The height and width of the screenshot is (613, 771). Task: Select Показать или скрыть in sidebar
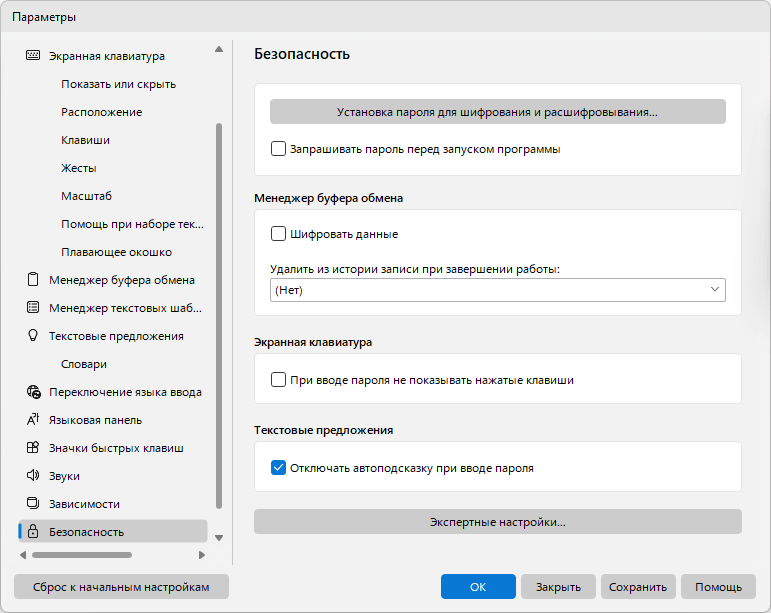118,84
